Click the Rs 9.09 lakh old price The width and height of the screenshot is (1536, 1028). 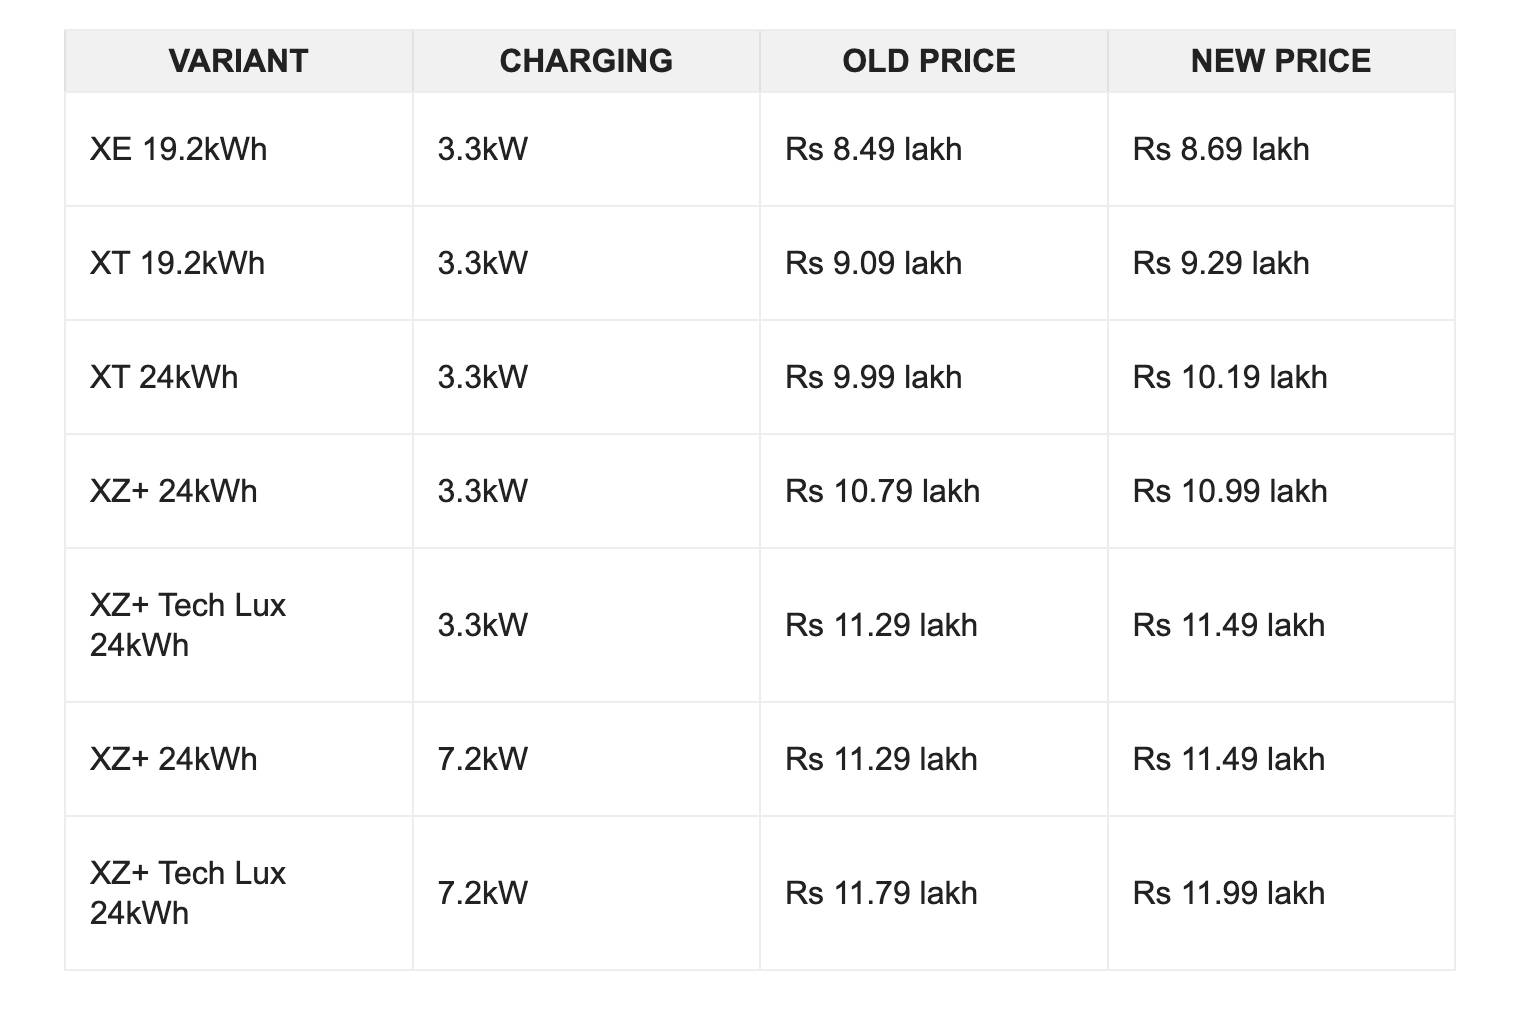(873, 264)
